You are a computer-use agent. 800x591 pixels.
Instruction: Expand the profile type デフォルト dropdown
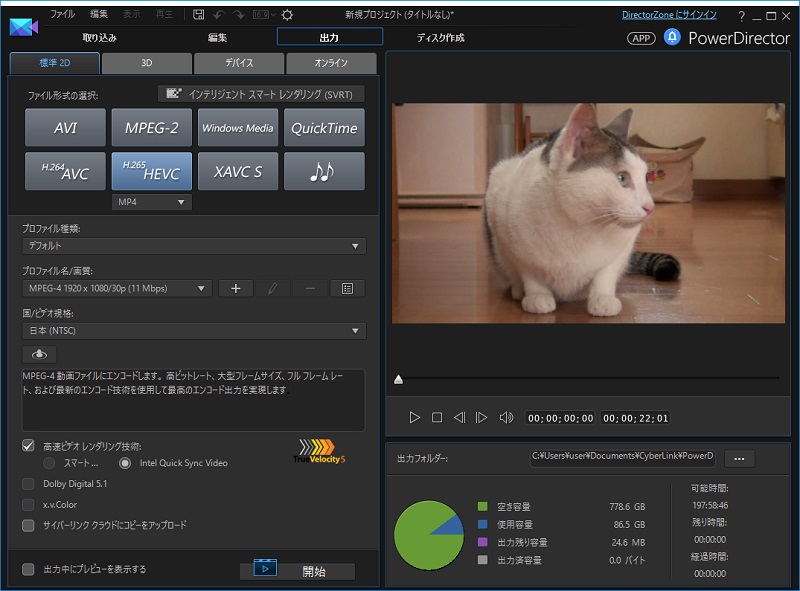click(x=193, y=246)
